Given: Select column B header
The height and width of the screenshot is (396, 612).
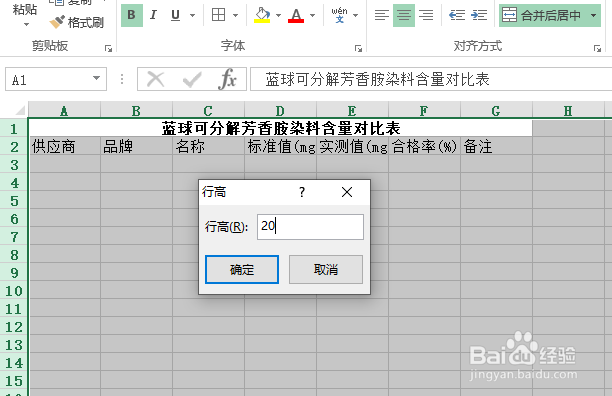Looking at the screenshot, I should point(136,111).
